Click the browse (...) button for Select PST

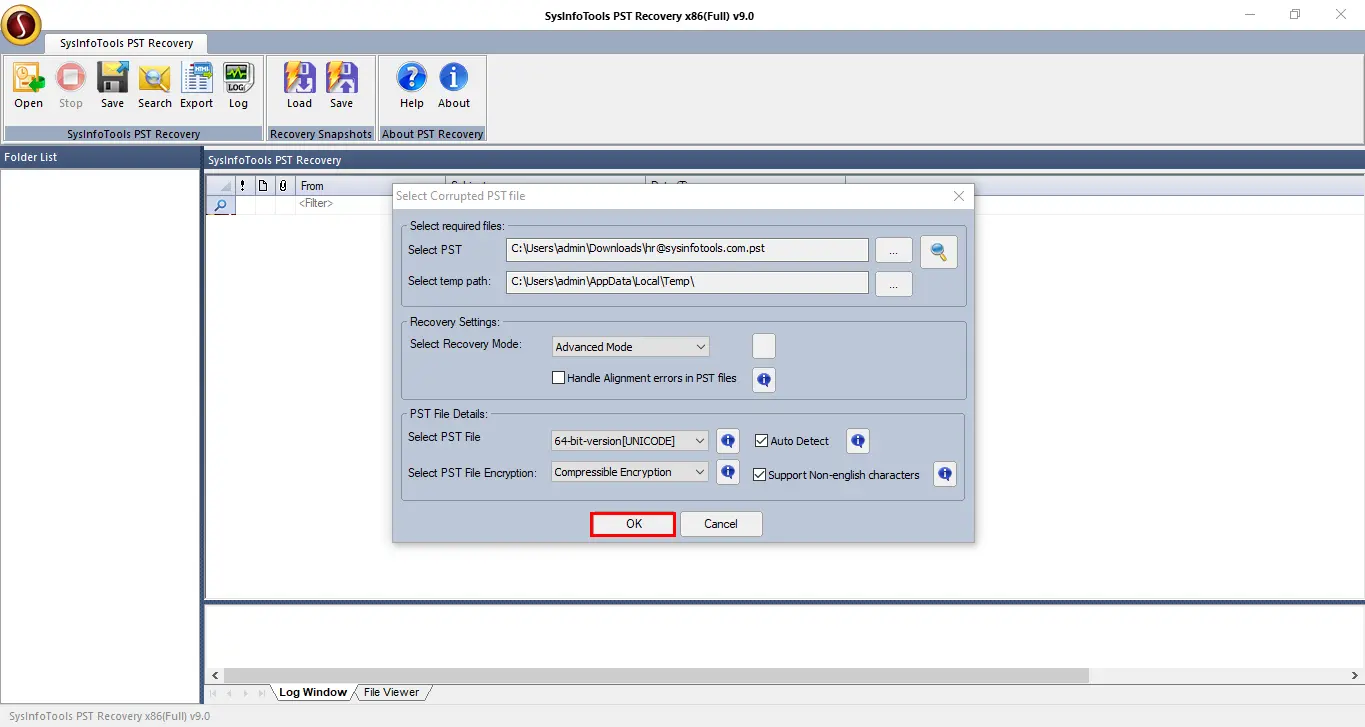point(894,249)
